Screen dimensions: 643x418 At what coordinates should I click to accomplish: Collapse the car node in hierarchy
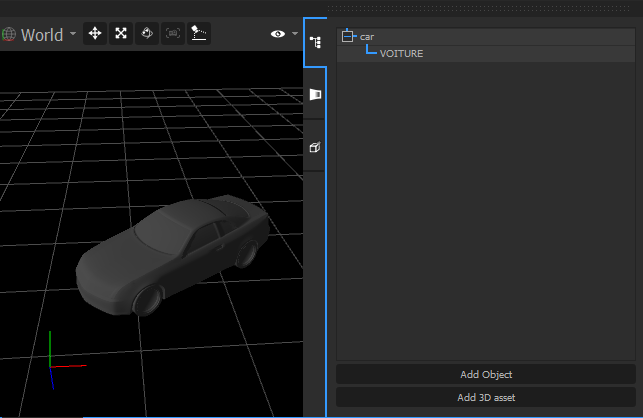tap(348, 36)
